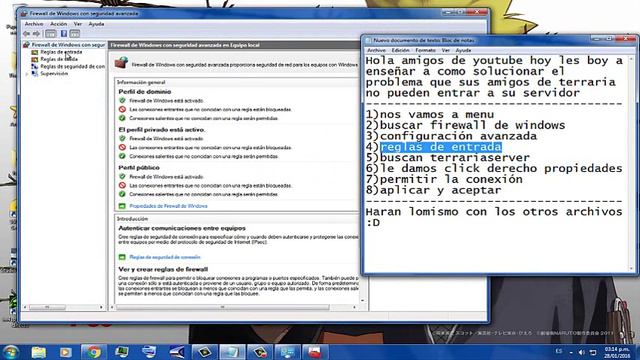Select the Supervisión tree node
This screenshot has height=360, width=640.
coord(54,73)
